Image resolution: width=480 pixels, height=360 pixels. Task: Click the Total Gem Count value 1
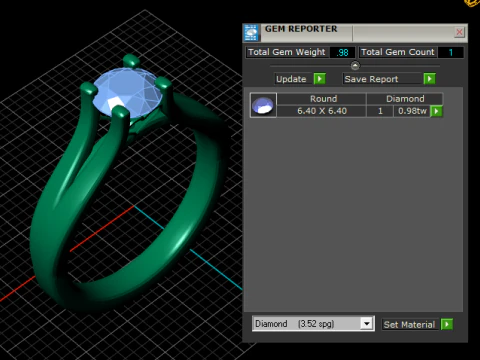click(x=451, y=52)
